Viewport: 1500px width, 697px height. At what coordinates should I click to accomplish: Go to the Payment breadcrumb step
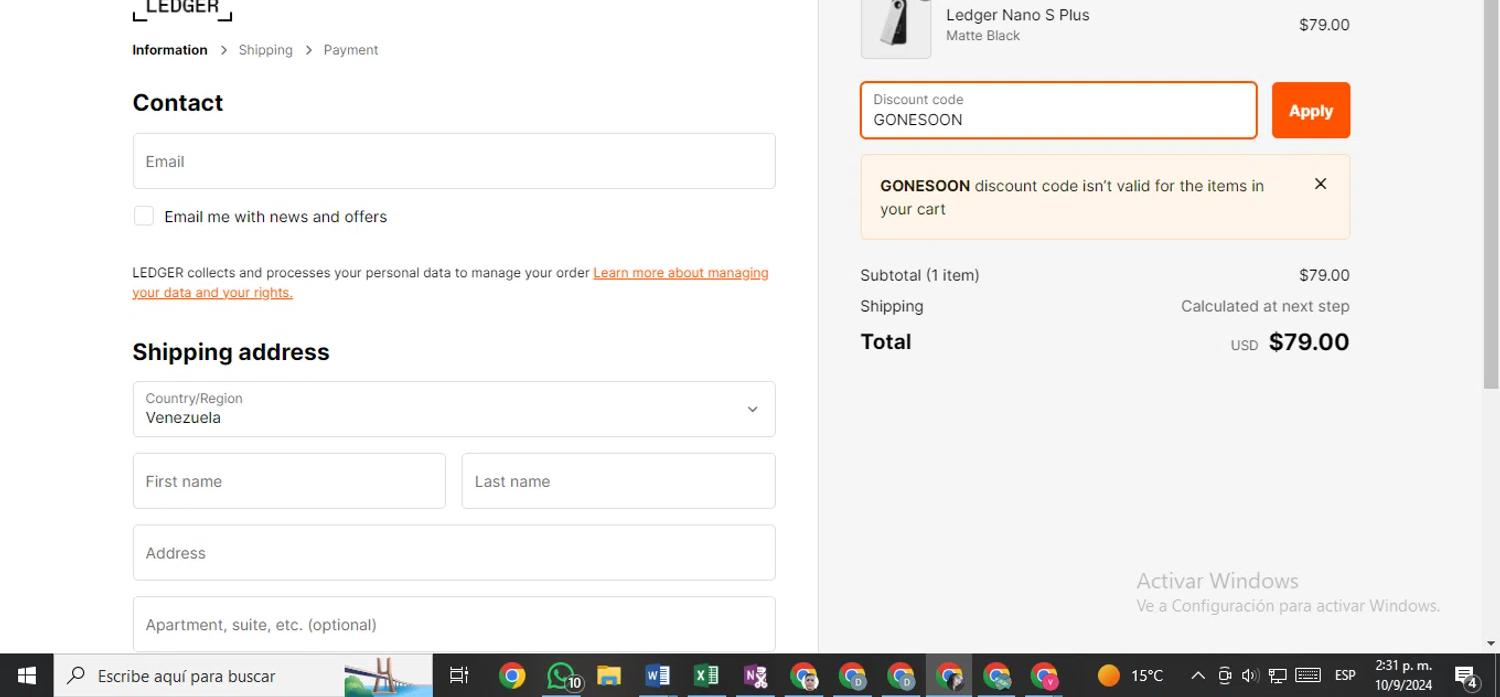(x=351, y=50)
